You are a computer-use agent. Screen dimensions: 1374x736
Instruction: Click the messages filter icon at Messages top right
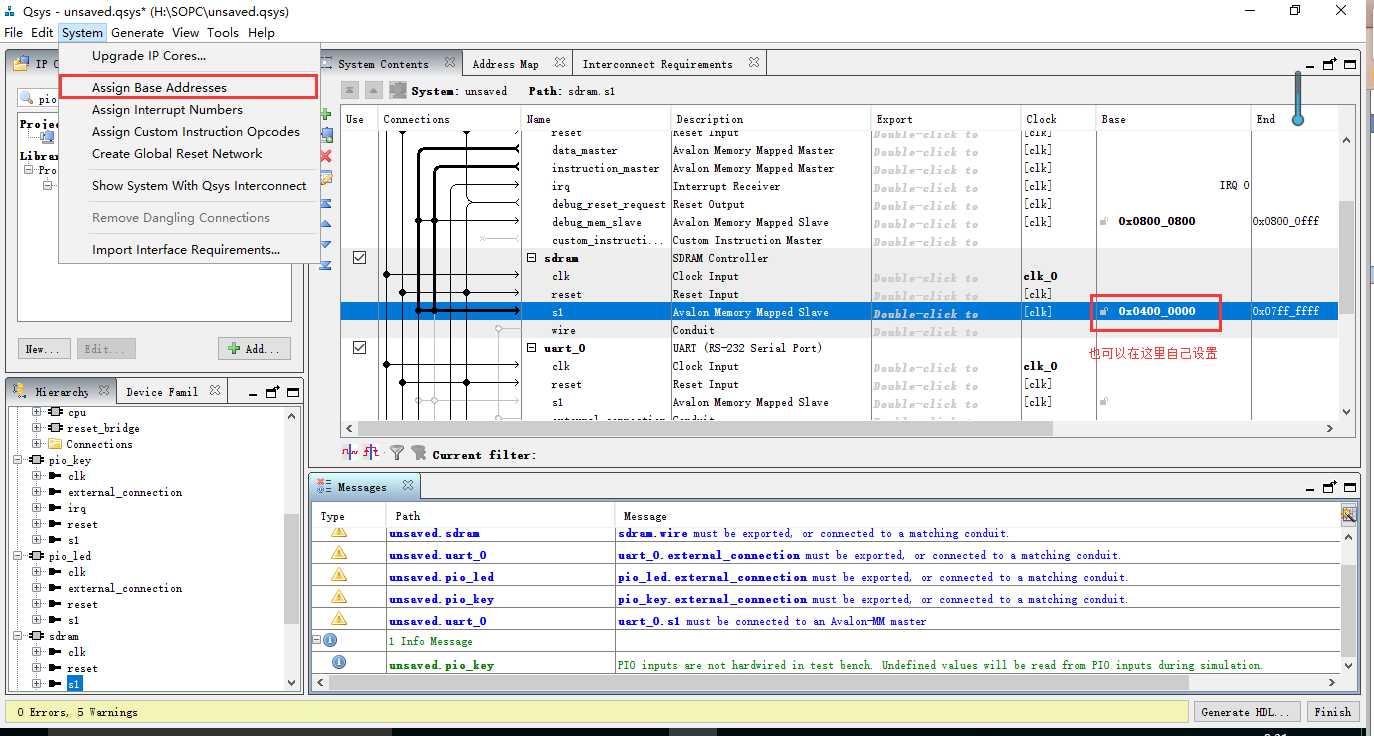click(1349, 515)
